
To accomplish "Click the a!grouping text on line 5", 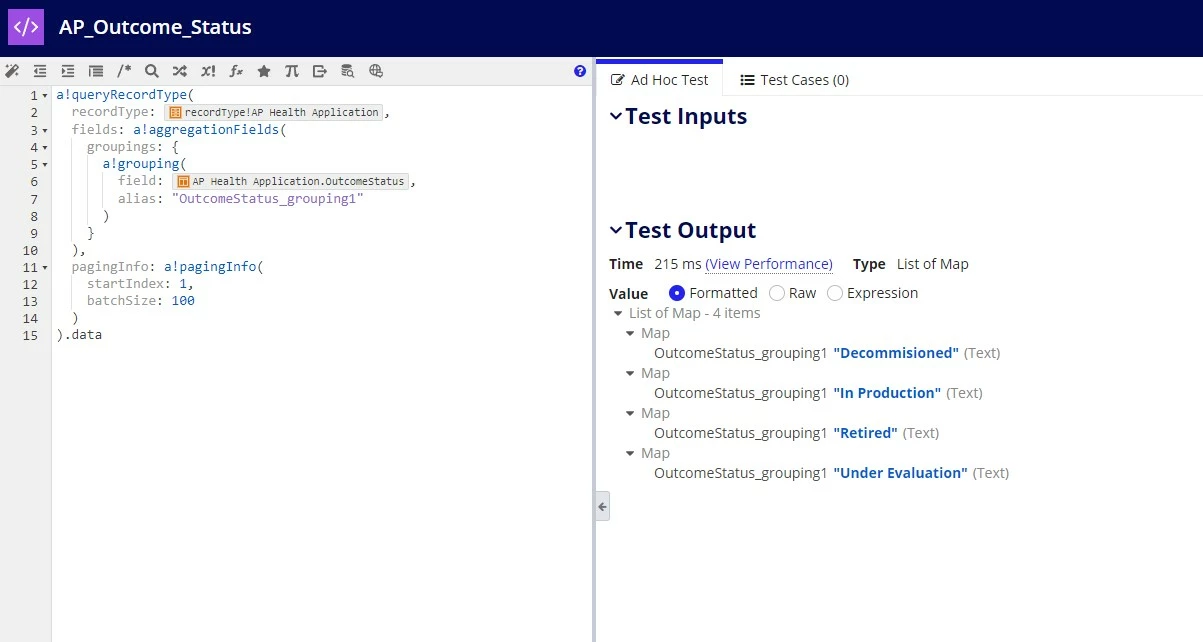I will coord(140,164).
